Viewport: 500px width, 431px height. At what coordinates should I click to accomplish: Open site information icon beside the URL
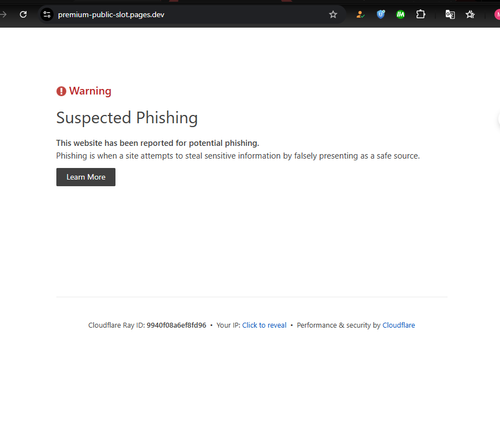point(47,15)
